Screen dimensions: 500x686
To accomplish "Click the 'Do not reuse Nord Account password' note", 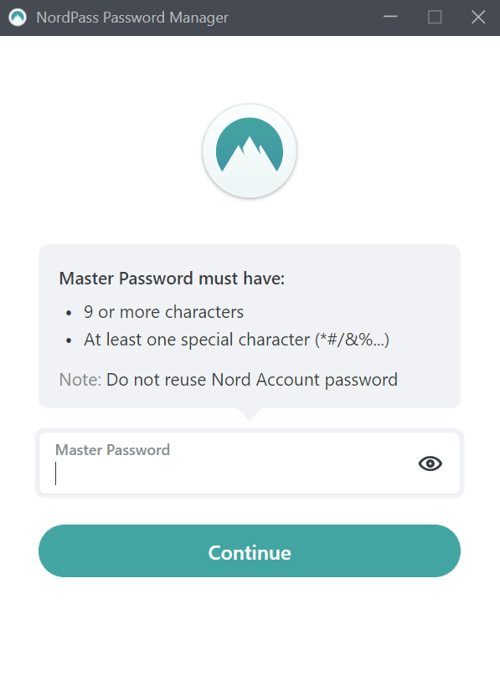I will 252,379.
